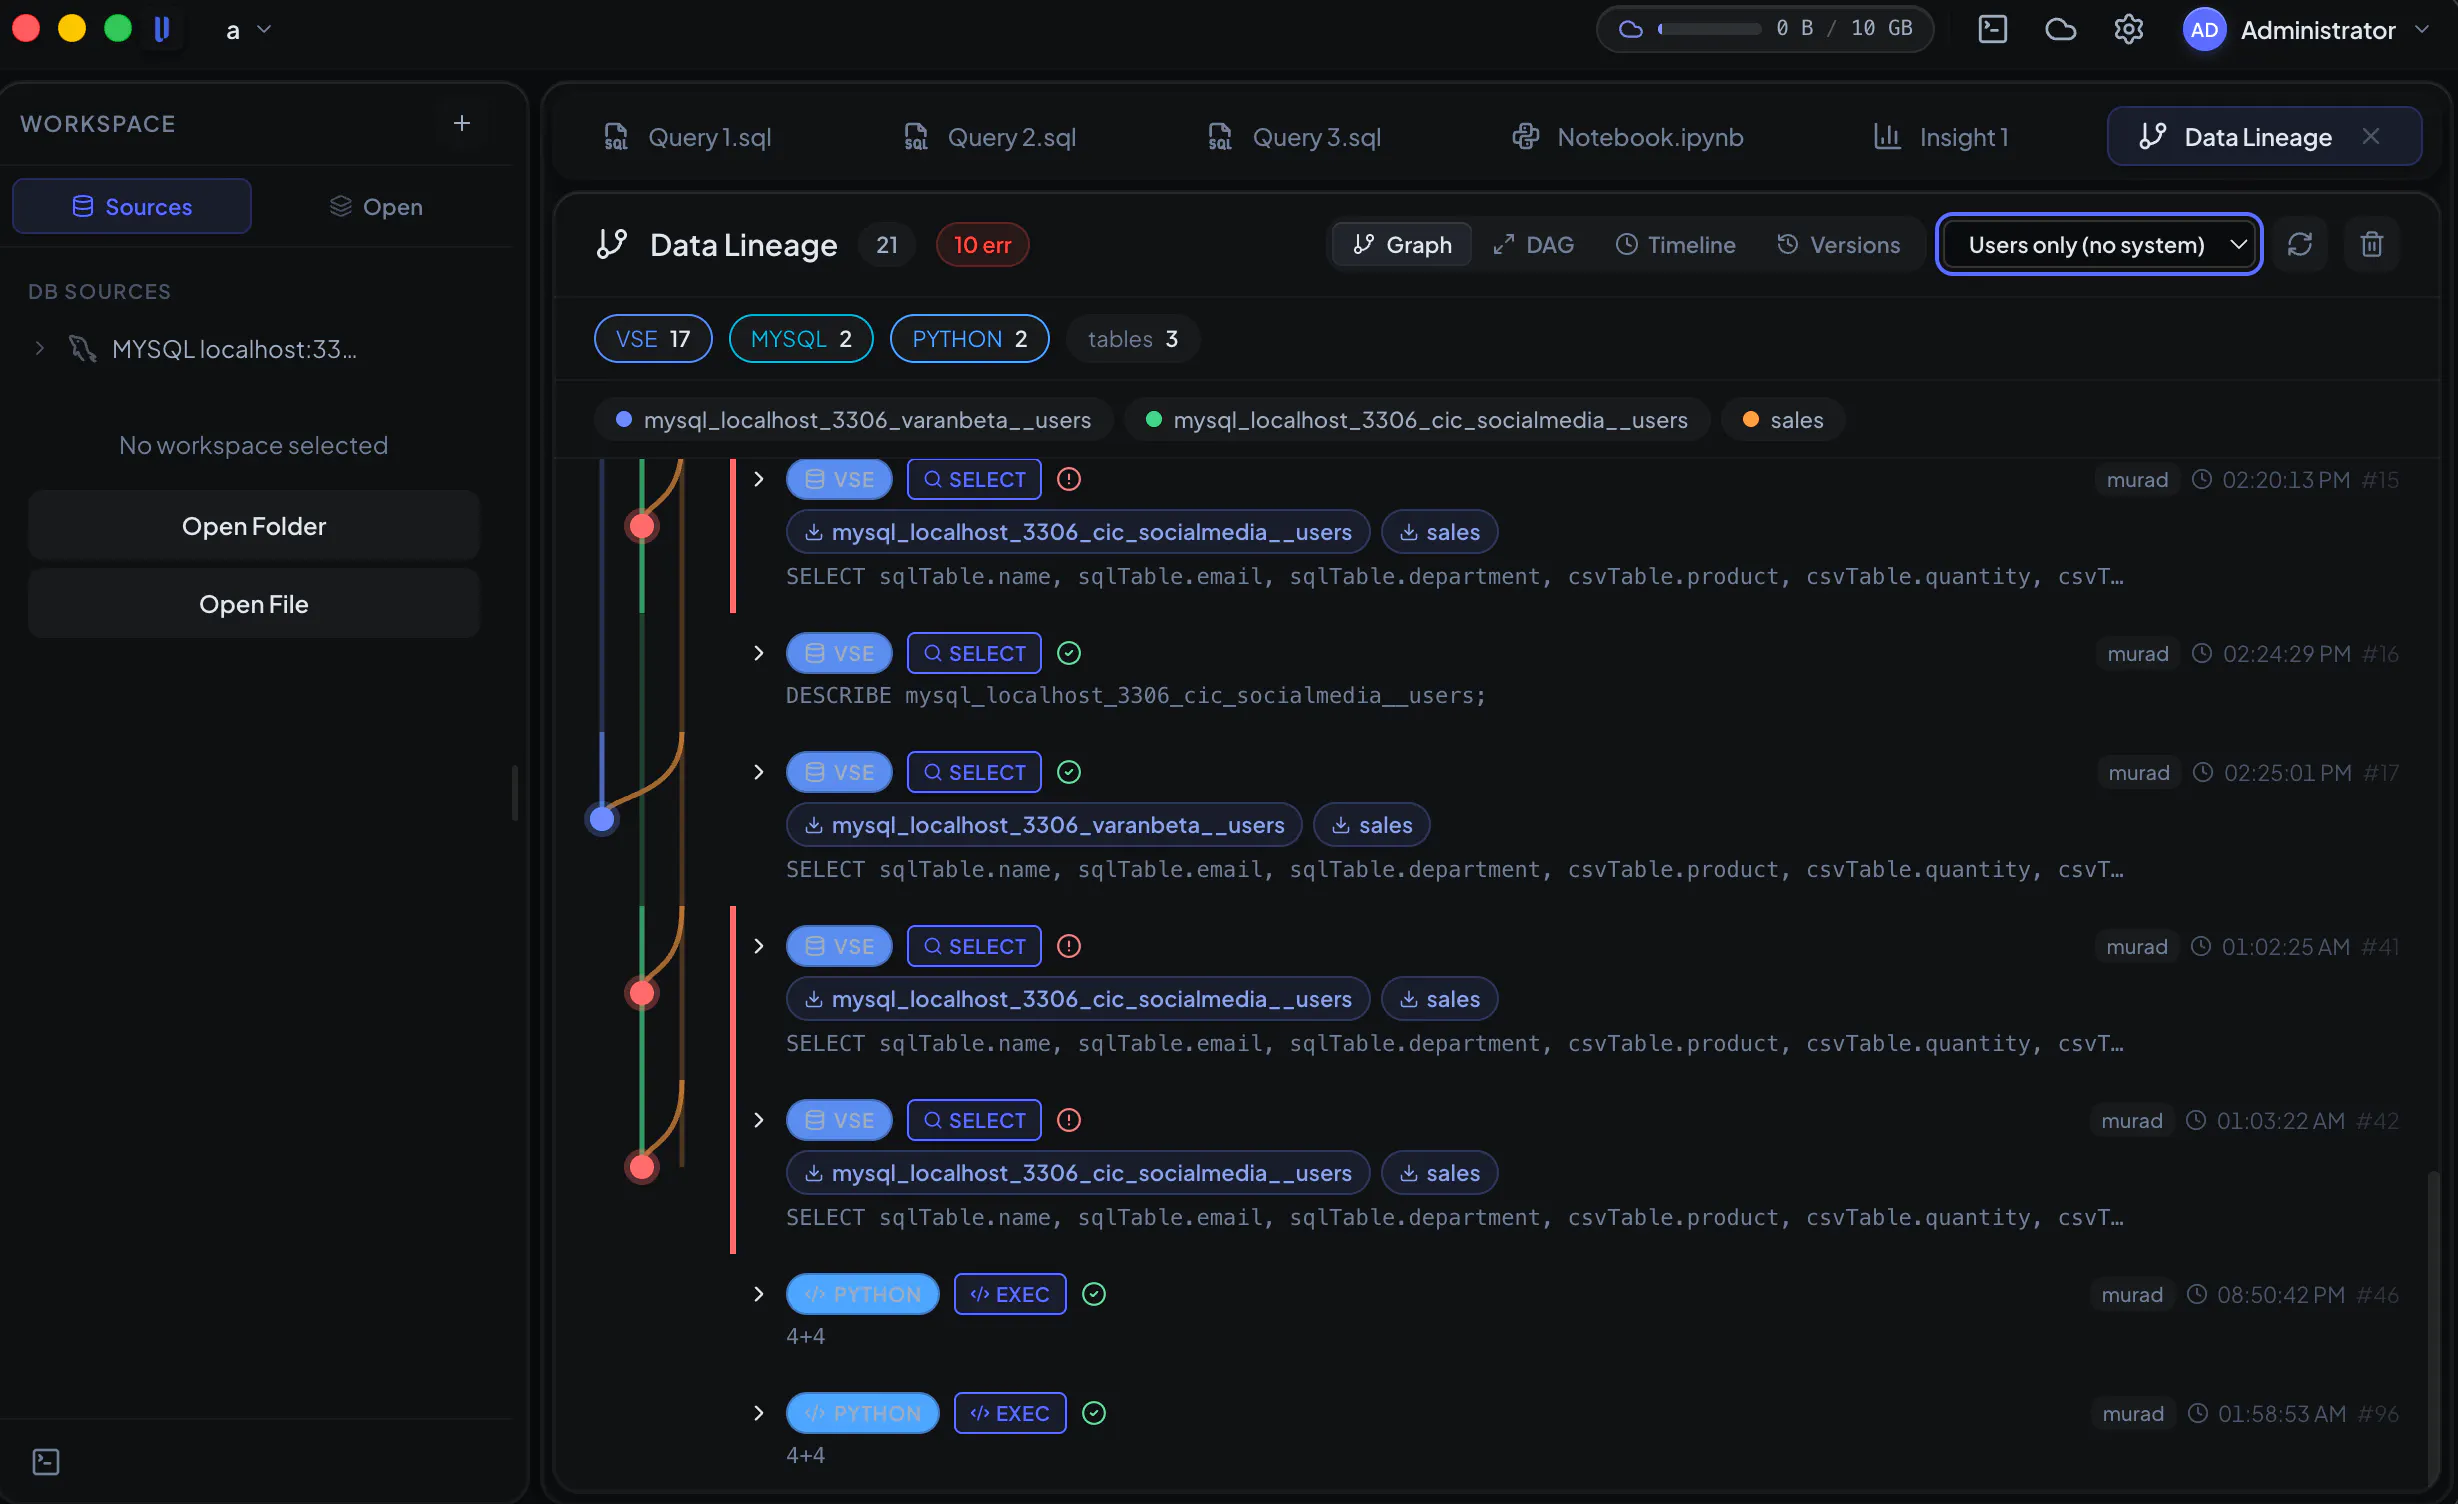Expand the DESCRIBE entry #16

758,653
